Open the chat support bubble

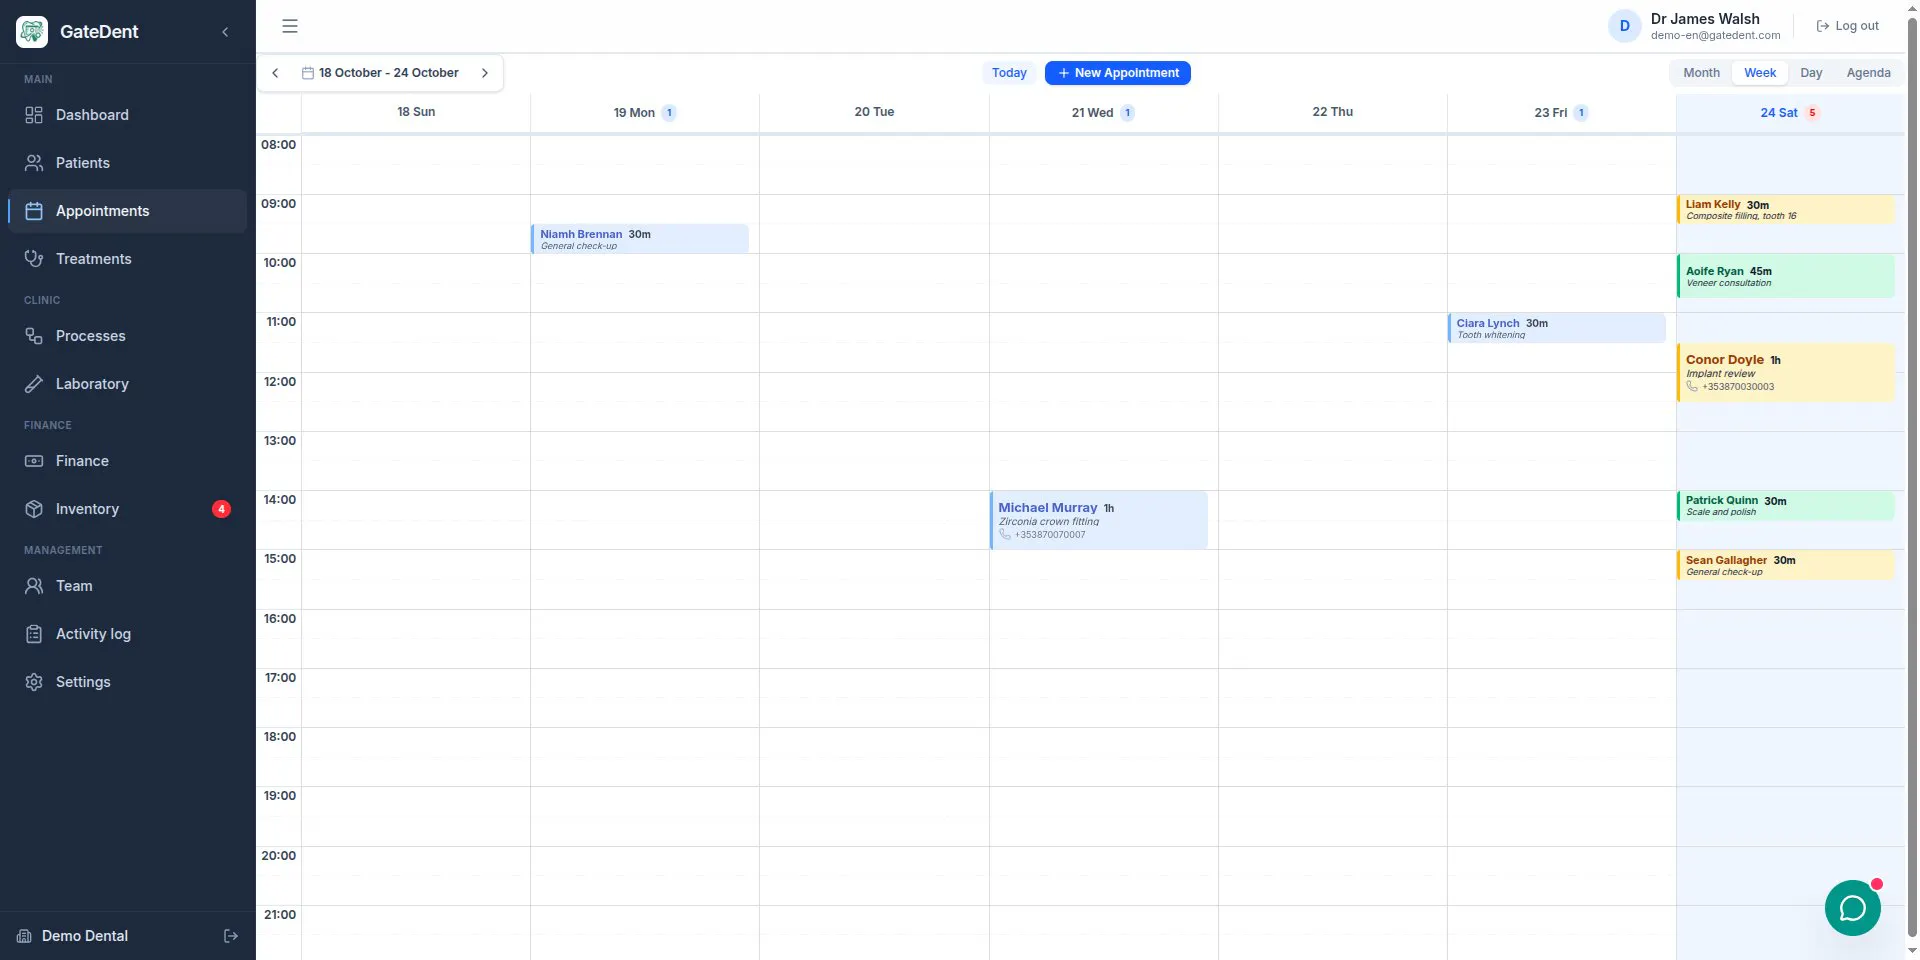[x=1852, y=908]
